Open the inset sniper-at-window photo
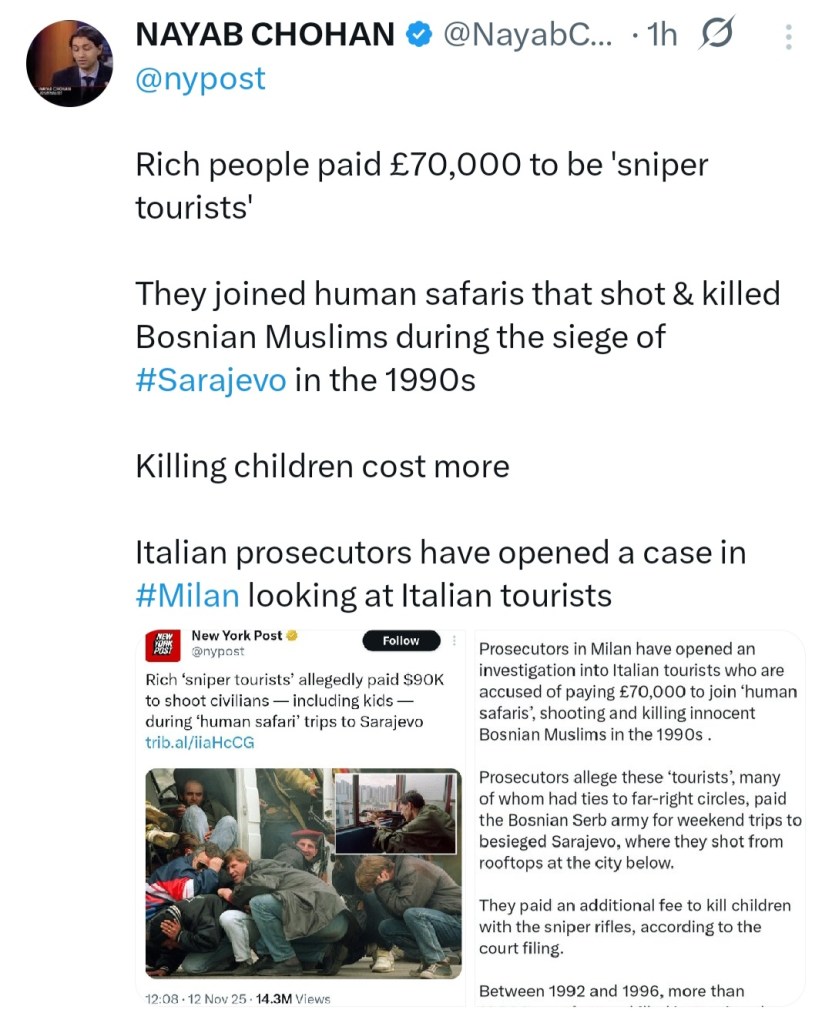 395,813
